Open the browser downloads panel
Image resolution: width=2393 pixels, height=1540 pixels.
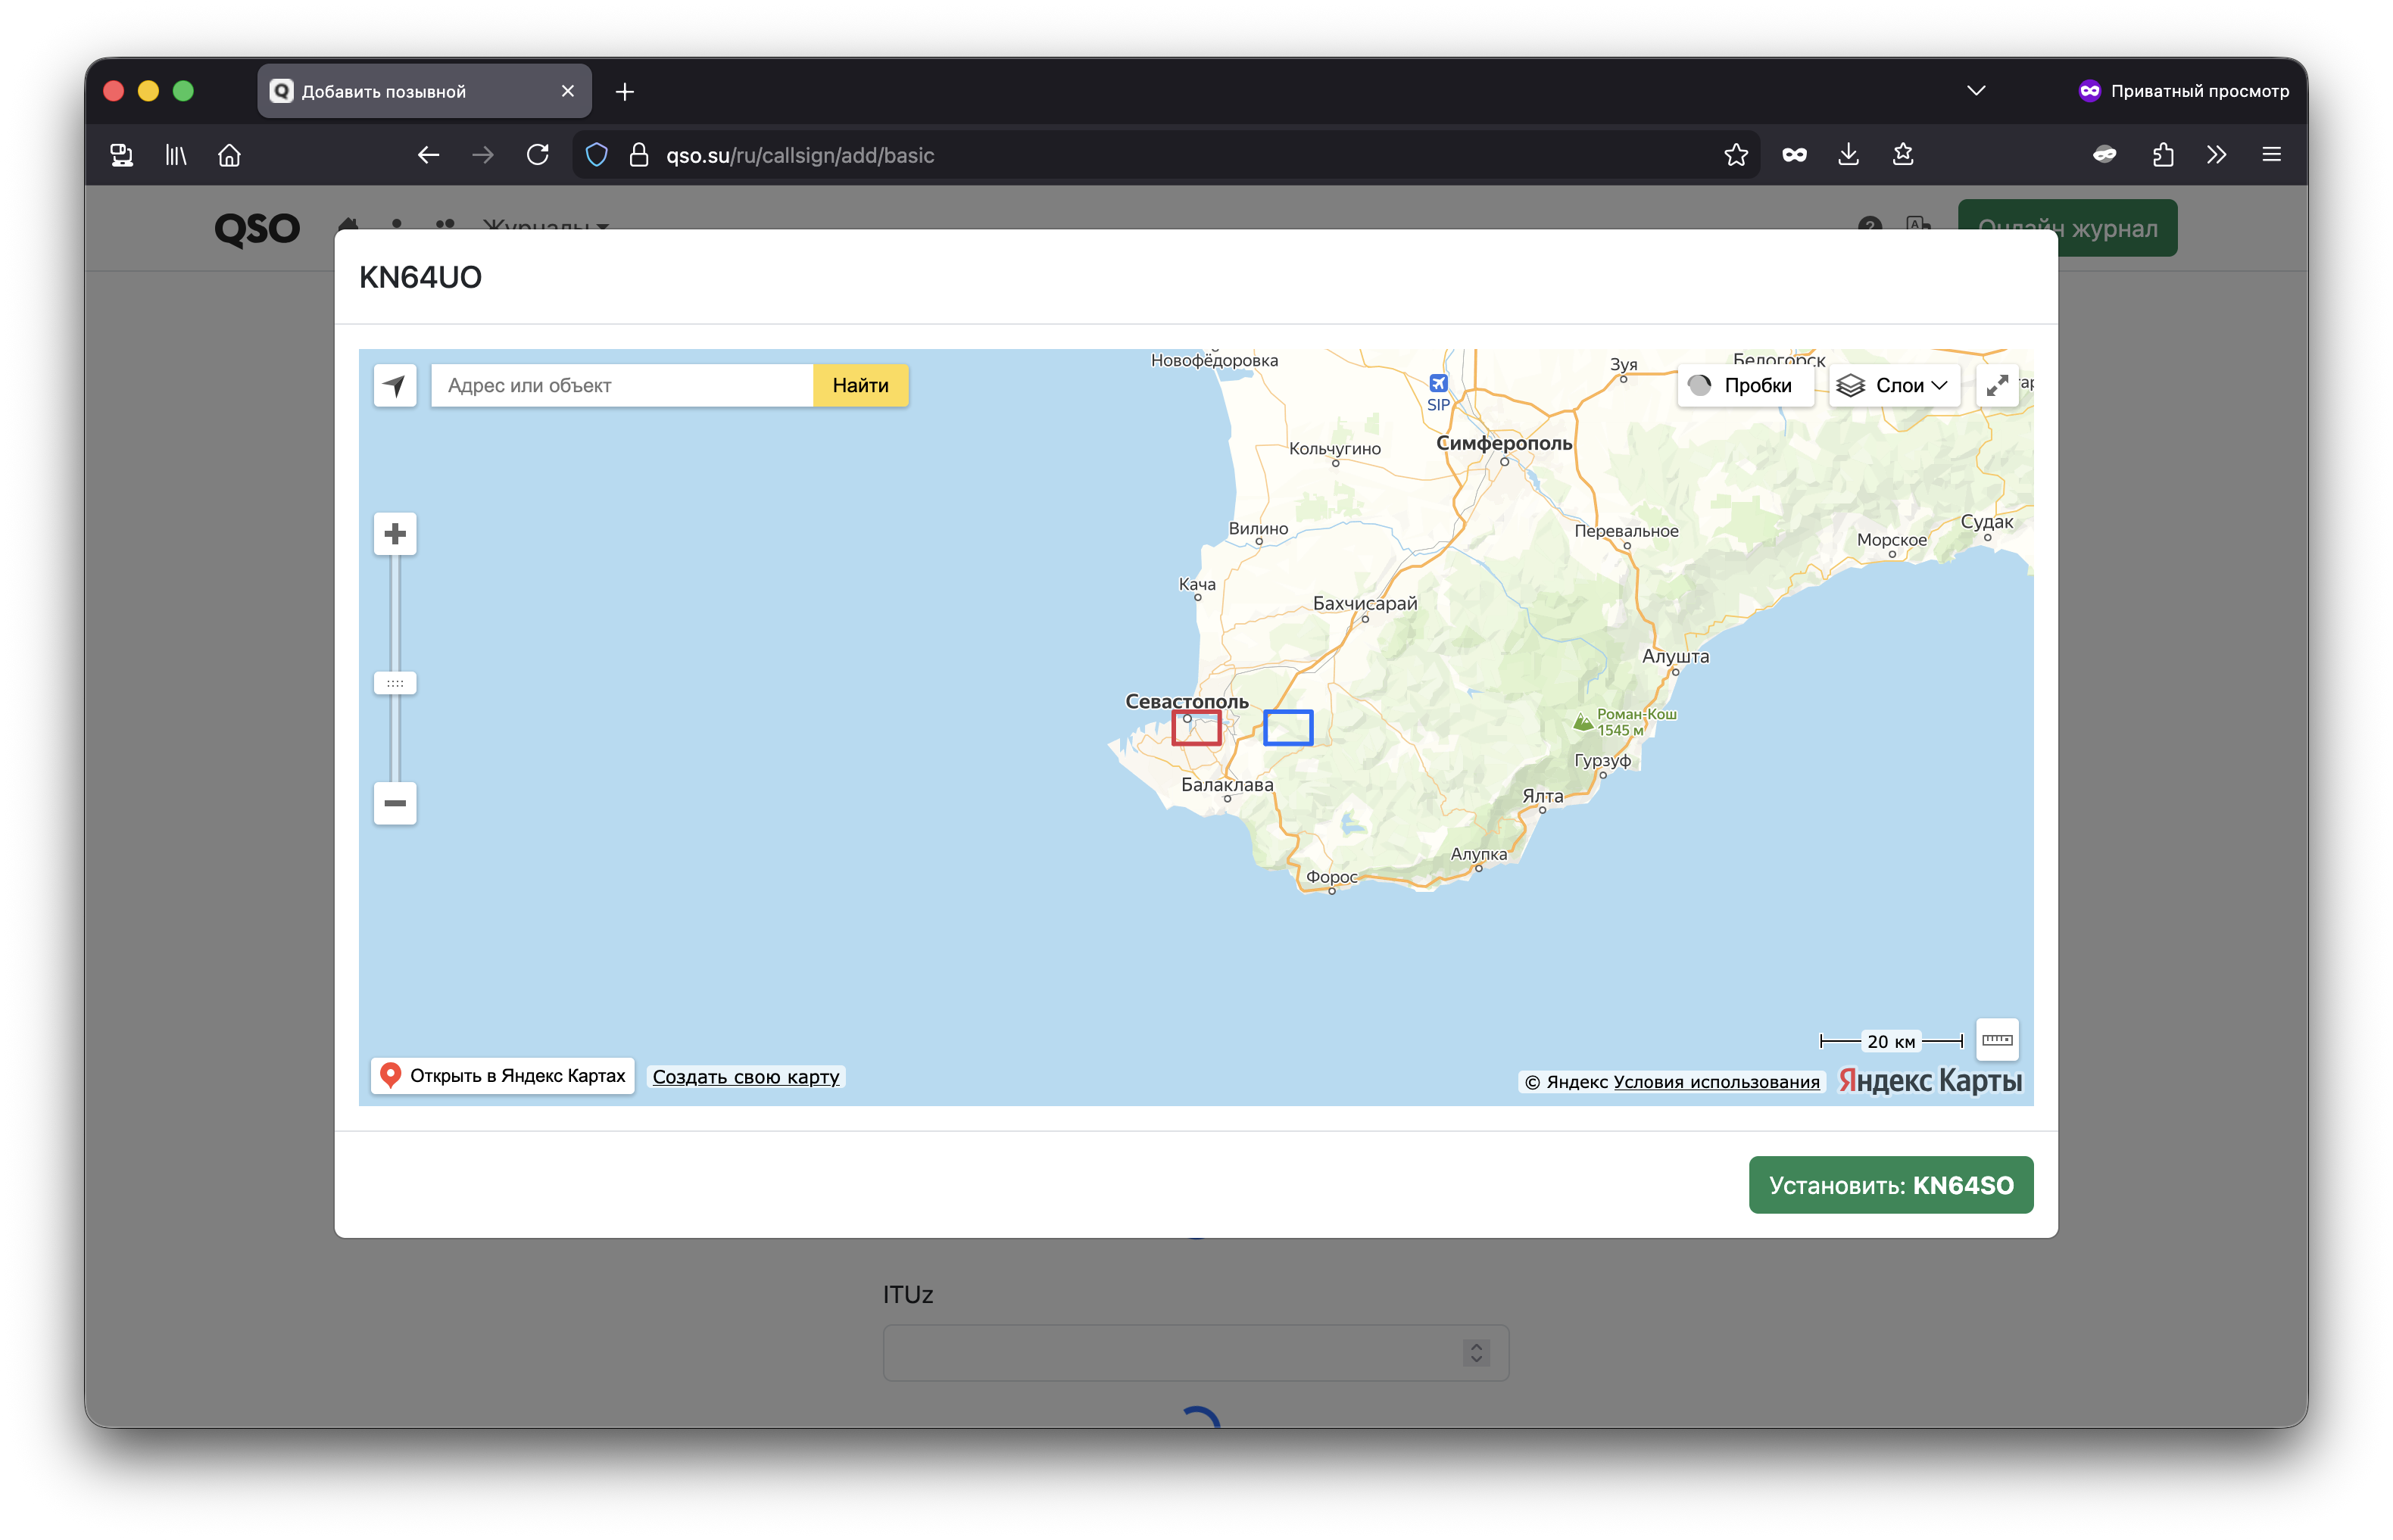pyautogui.click(x=1849, y=155)
